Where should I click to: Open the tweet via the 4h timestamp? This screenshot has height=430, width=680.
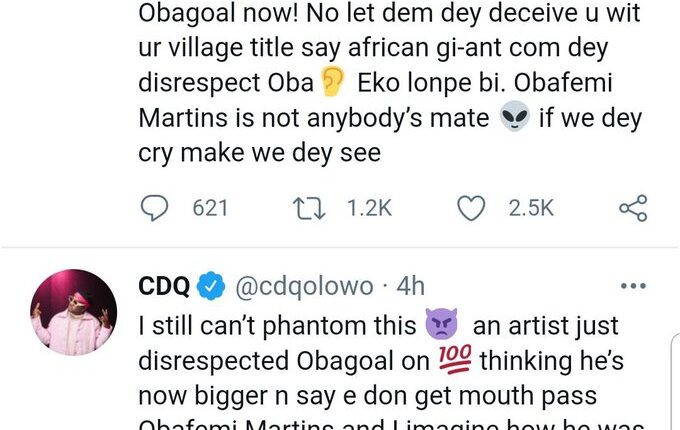pos(410,287)
